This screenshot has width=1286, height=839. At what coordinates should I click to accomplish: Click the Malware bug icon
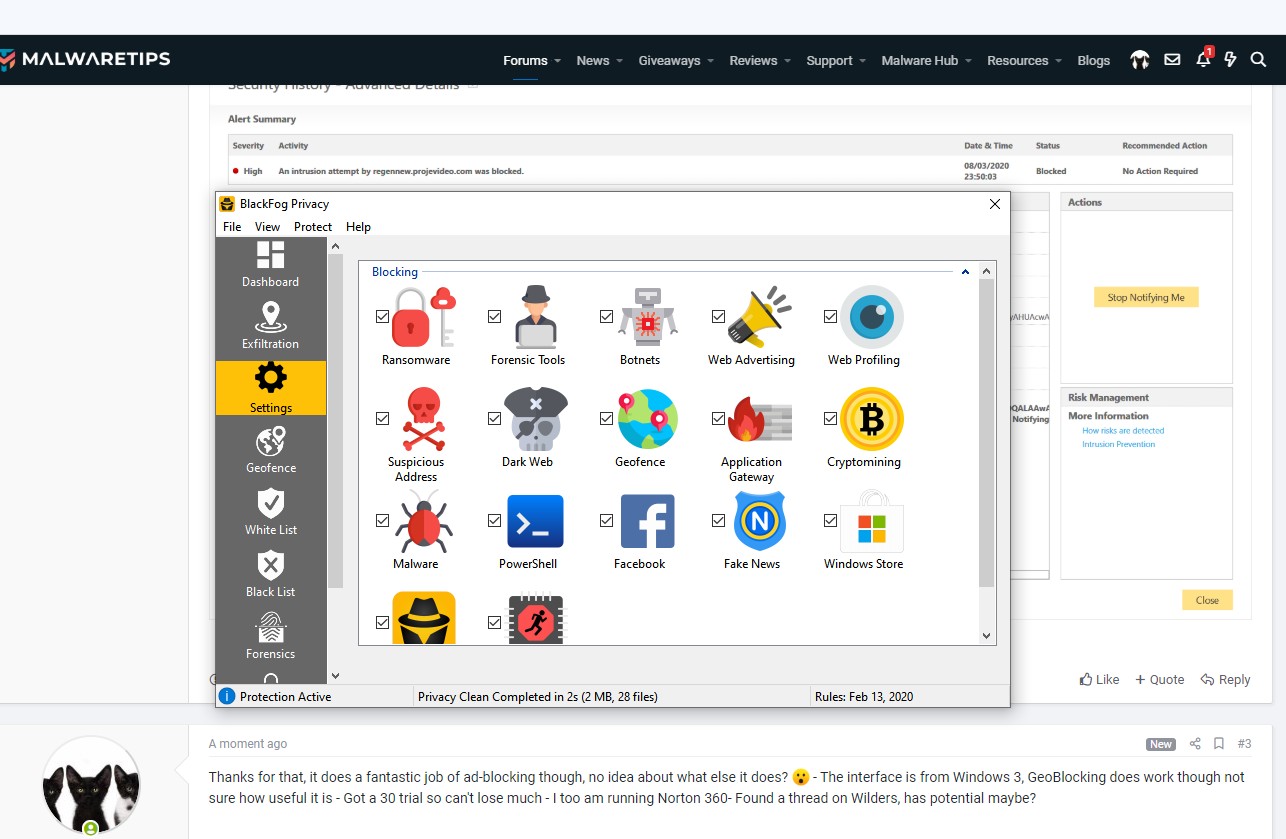(x=423, y=522)
